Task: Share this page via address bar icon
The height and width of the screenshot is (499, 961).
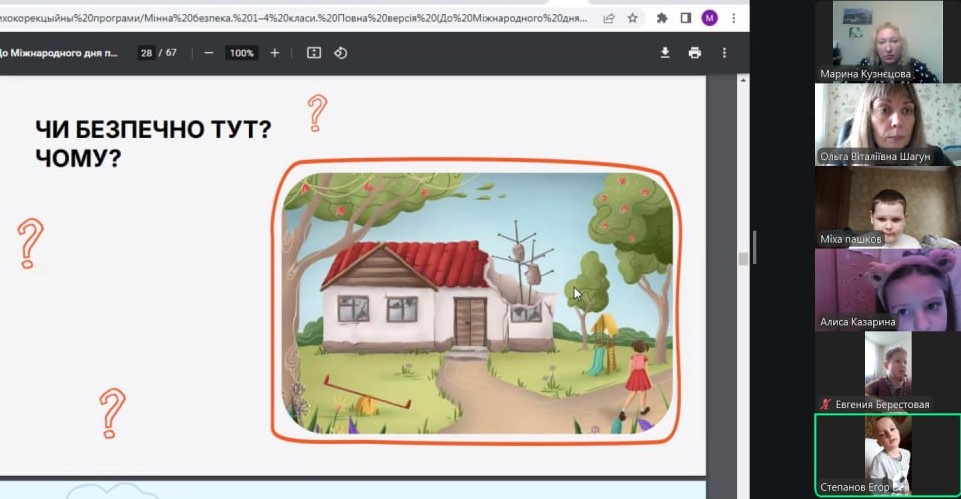Action: coord(609,18)
